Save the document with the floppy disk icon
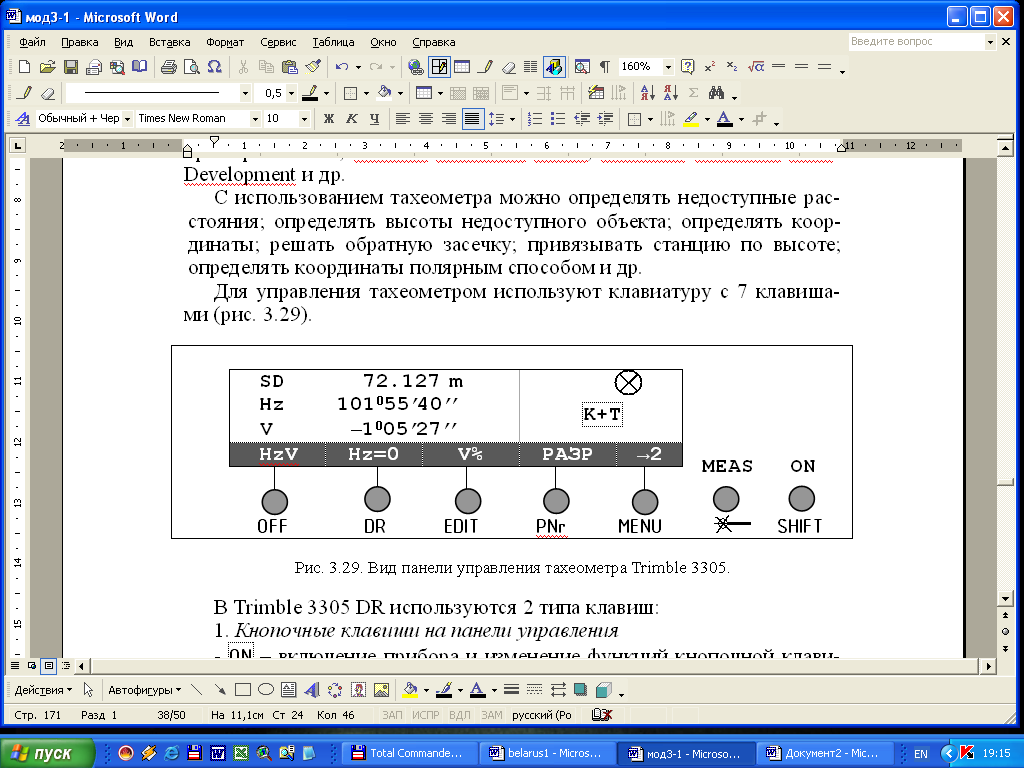Viewport: 1024px width, 768px height. [x=71, y=67]
